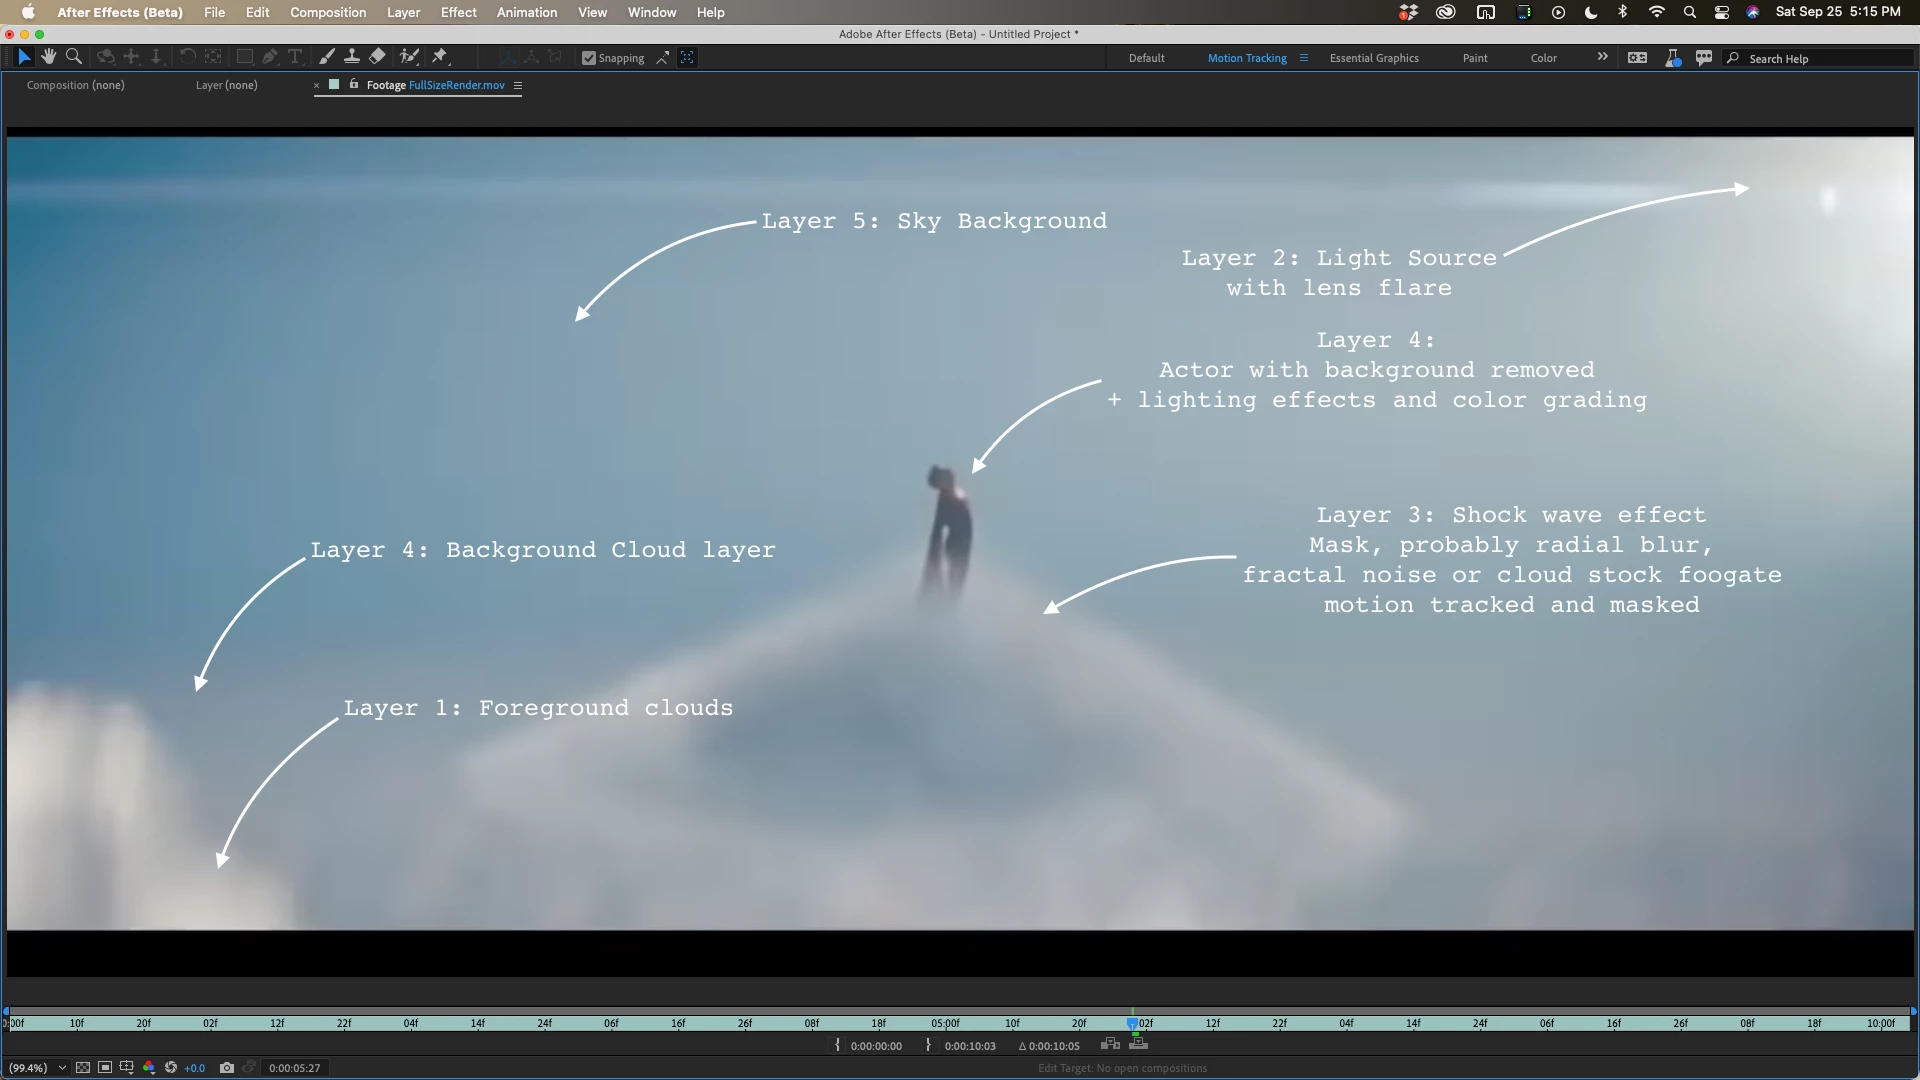Click Show Channel color management icon
This screenshot has width=1920, height=1080.
pos(149,1068)
